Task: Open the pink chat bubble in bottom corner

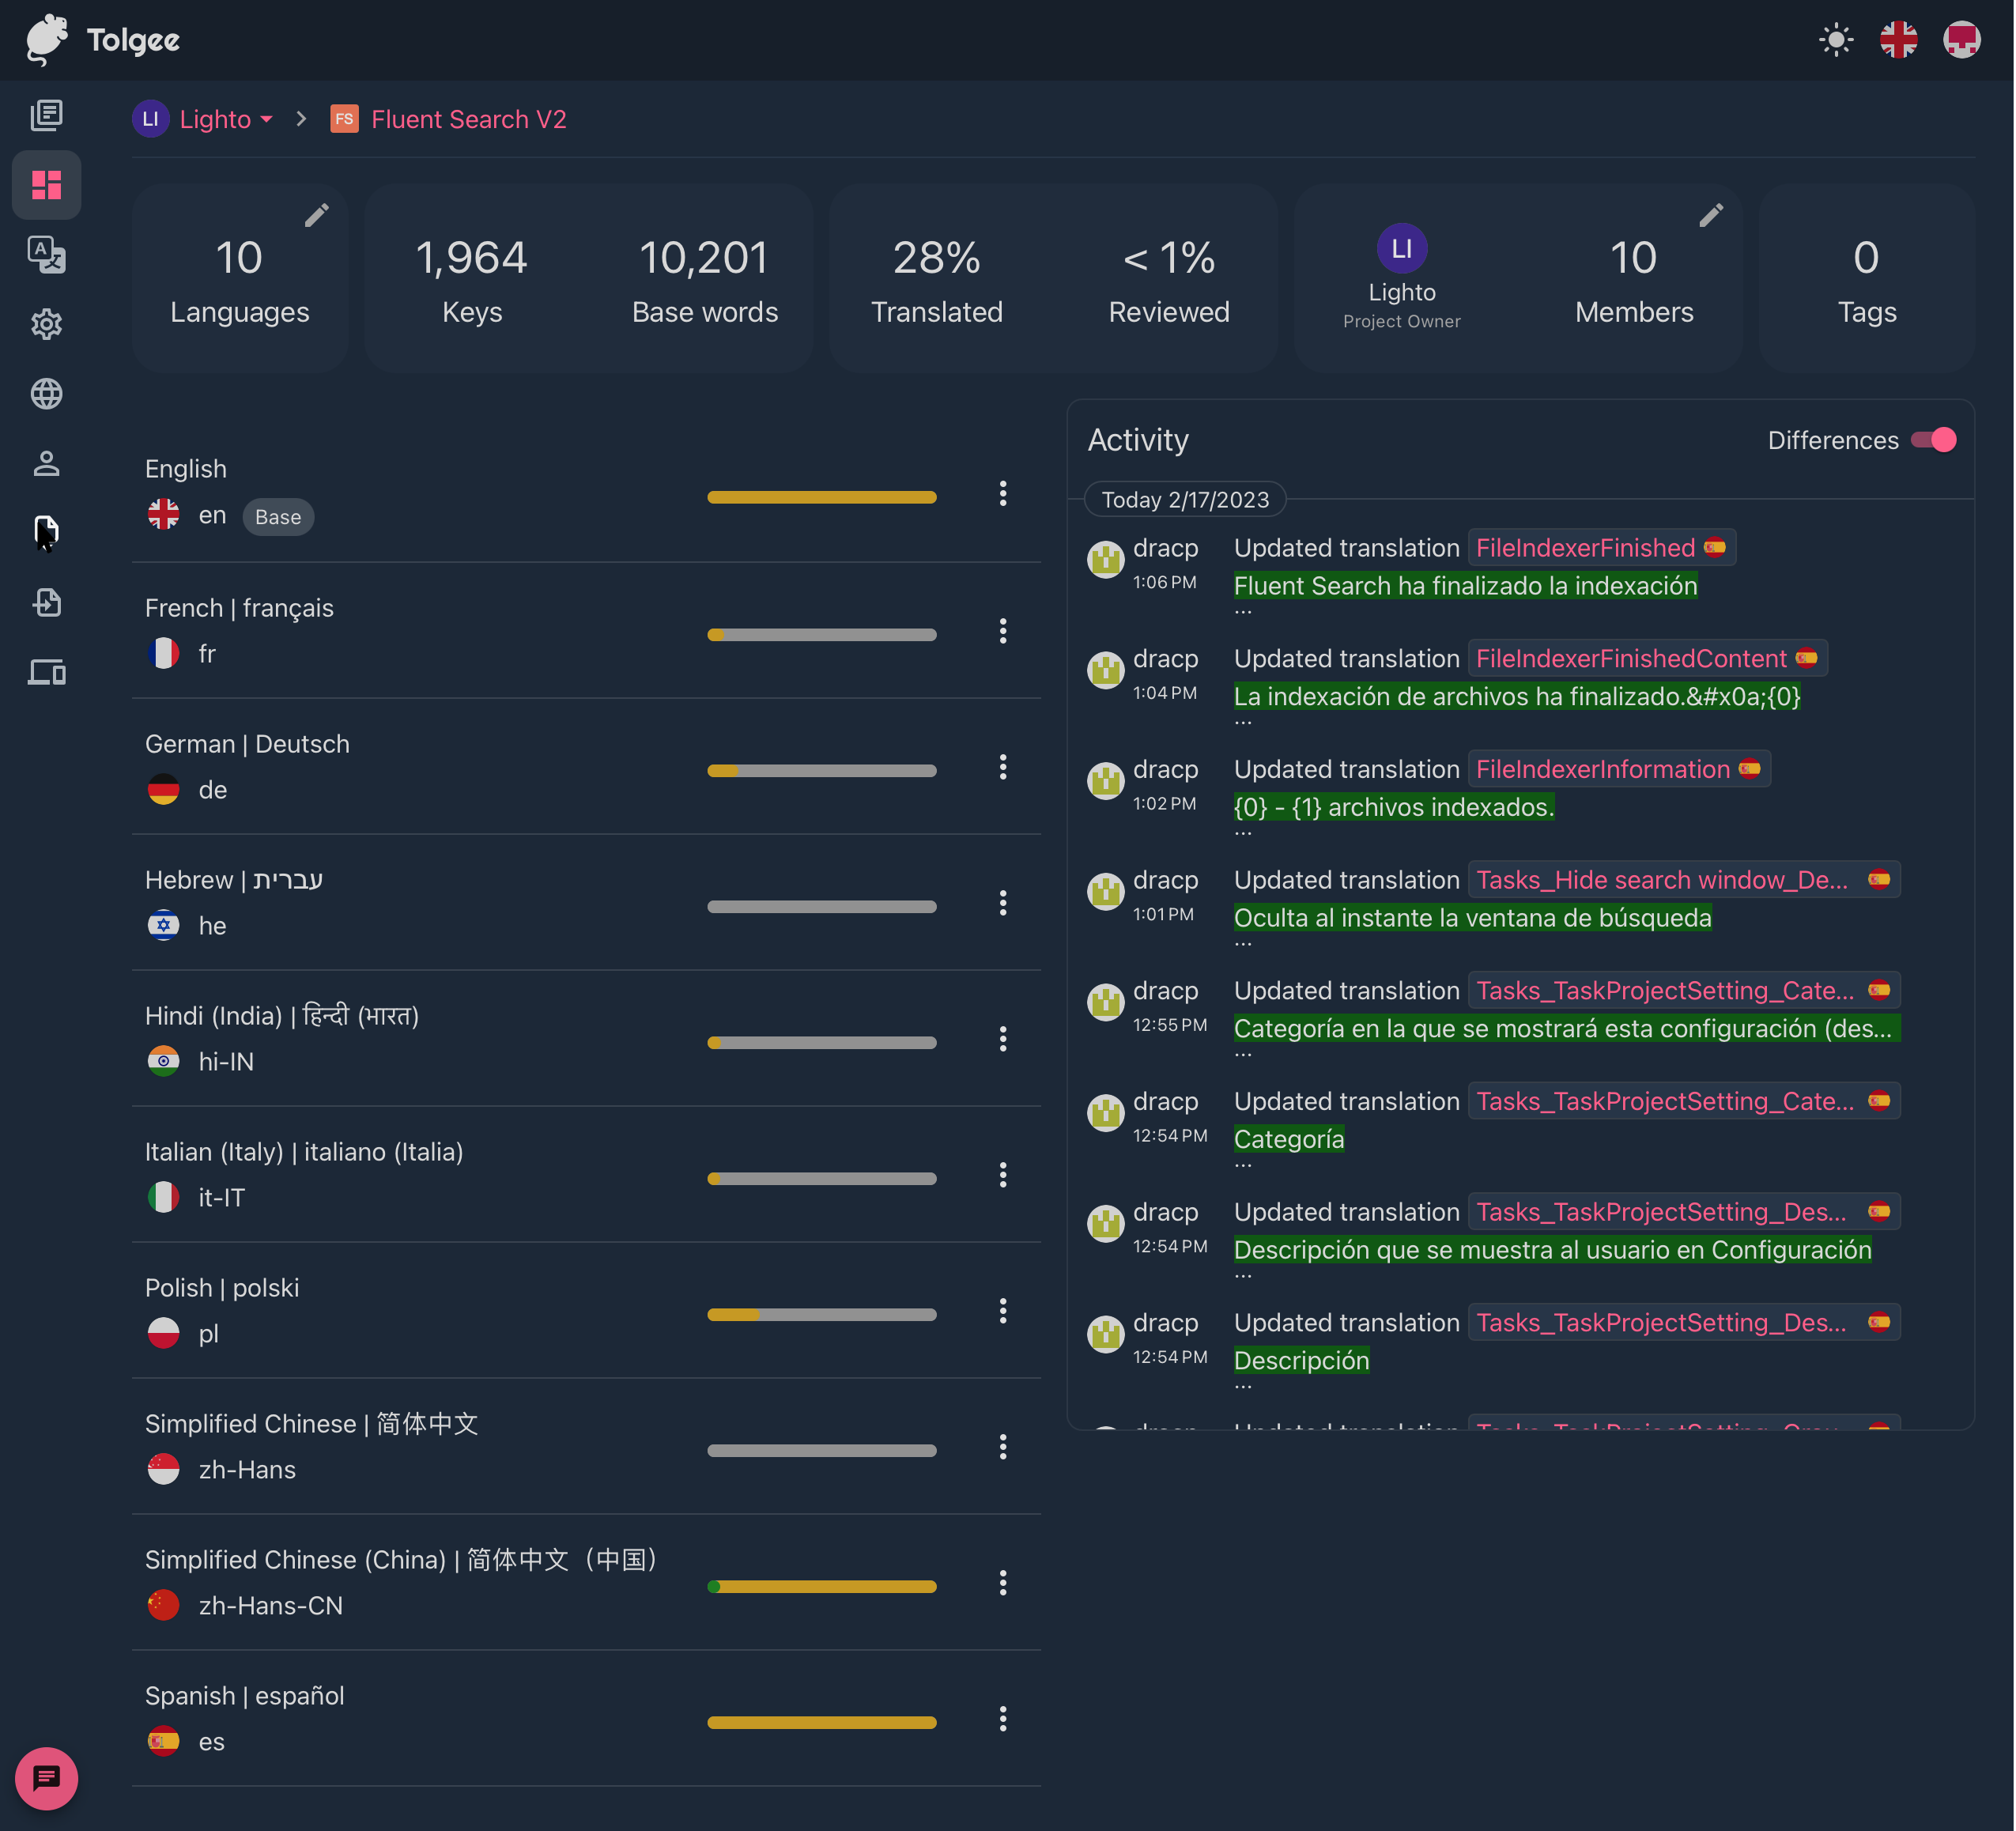Action: [x=46, y=1779]
